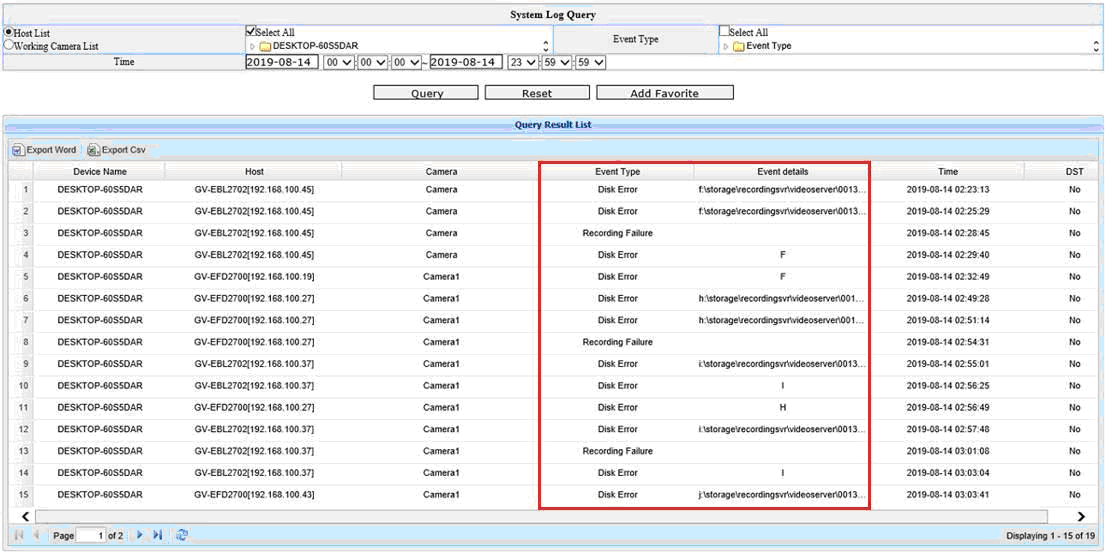The height and width of the screenshot is (553, 1106).
Task: Select the Working Camera List radio button
Action: click(x=8, y=45)
